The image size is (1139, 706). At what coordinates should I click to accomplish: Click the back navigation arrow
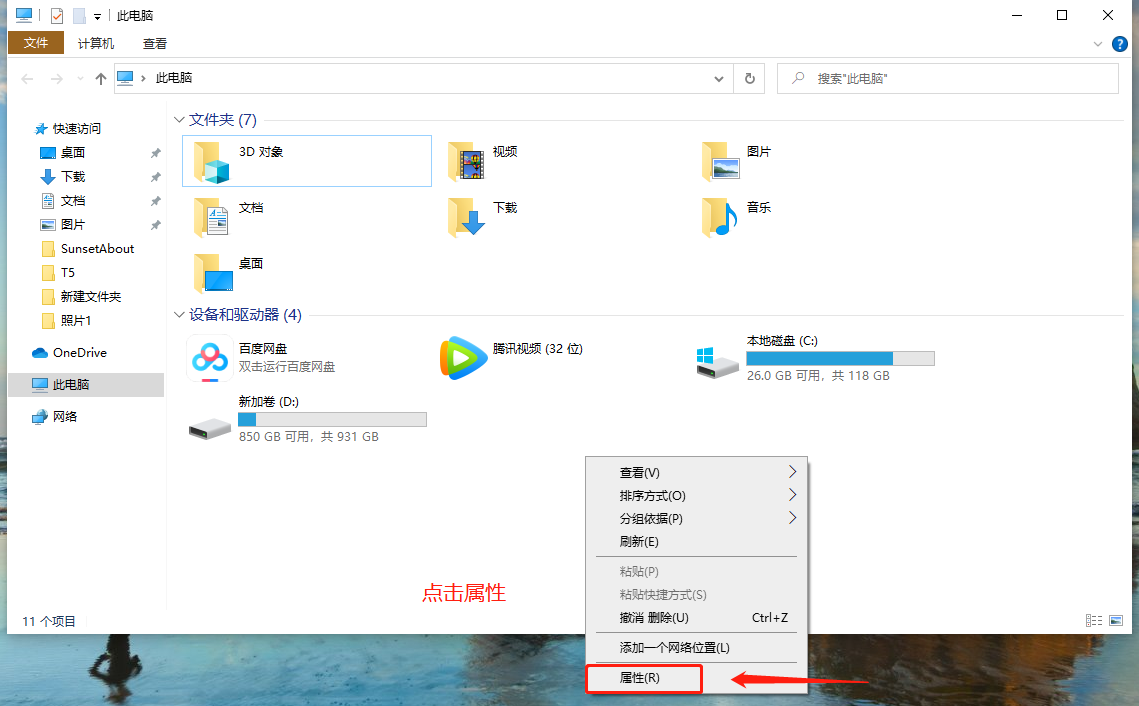coord(28,78)
